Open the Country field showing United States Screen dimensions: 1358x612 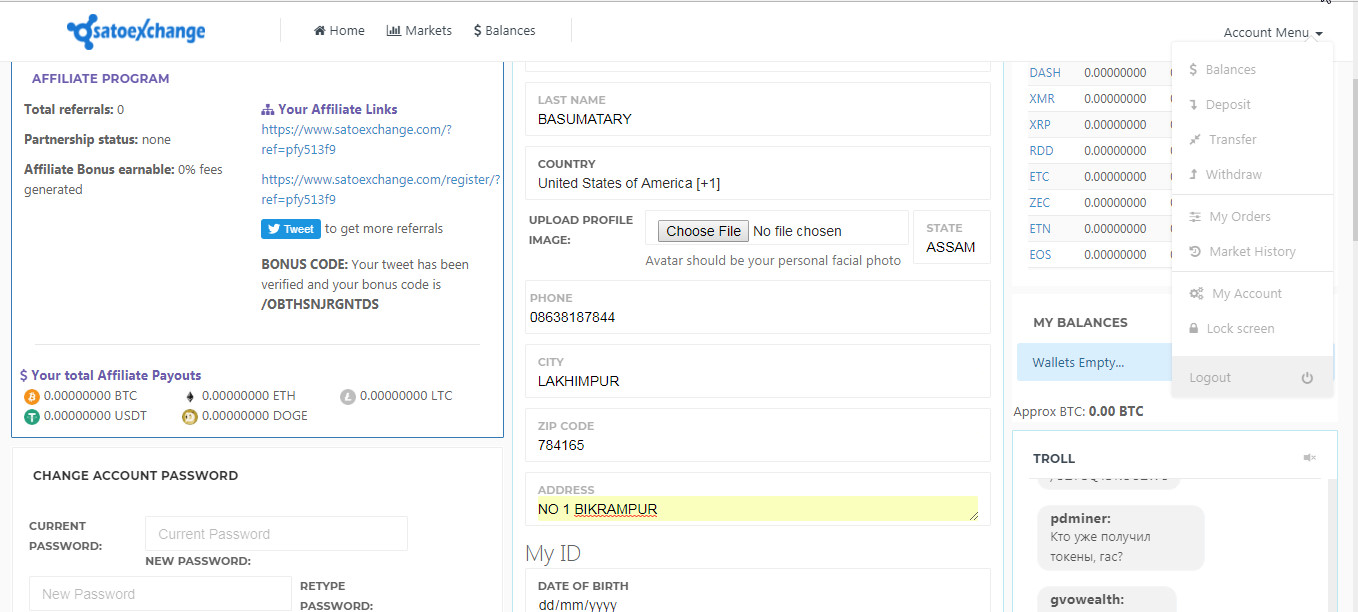coord(758,174)
